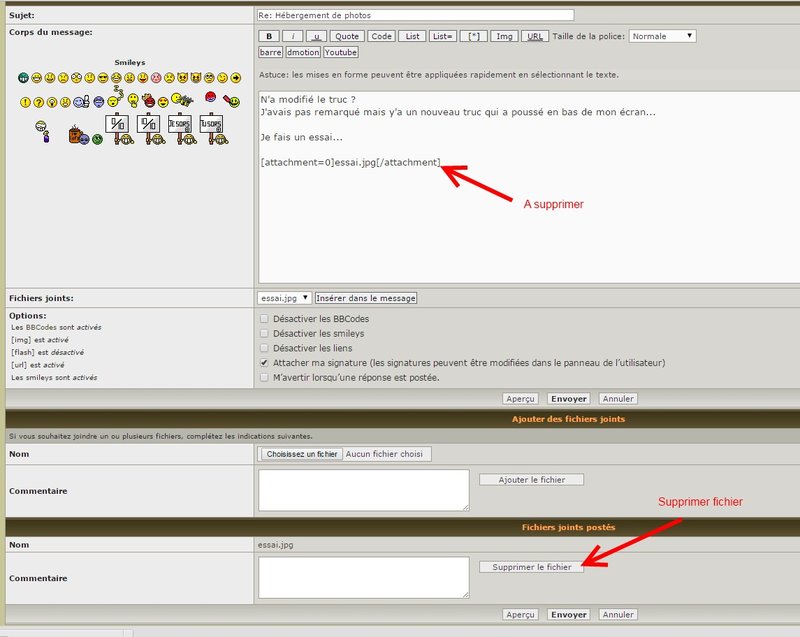Click into the Sujet text field
800x637 pixels.
point(415,15)
